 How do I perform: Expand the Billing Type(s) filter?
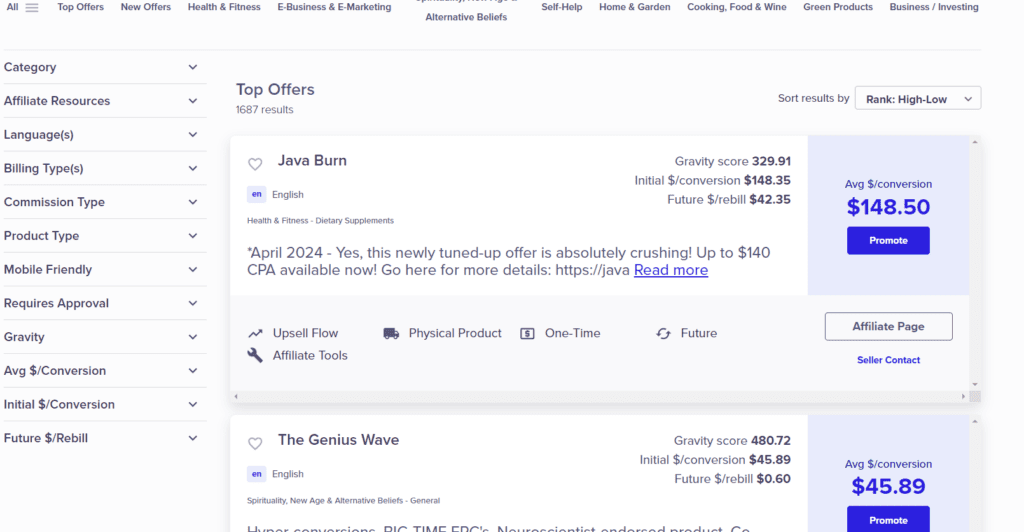193,168
